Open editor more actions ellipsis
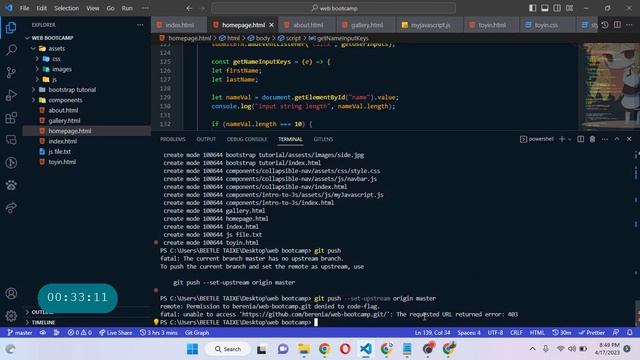This screenshot has height=360, width=640. [x=629, y=25]
